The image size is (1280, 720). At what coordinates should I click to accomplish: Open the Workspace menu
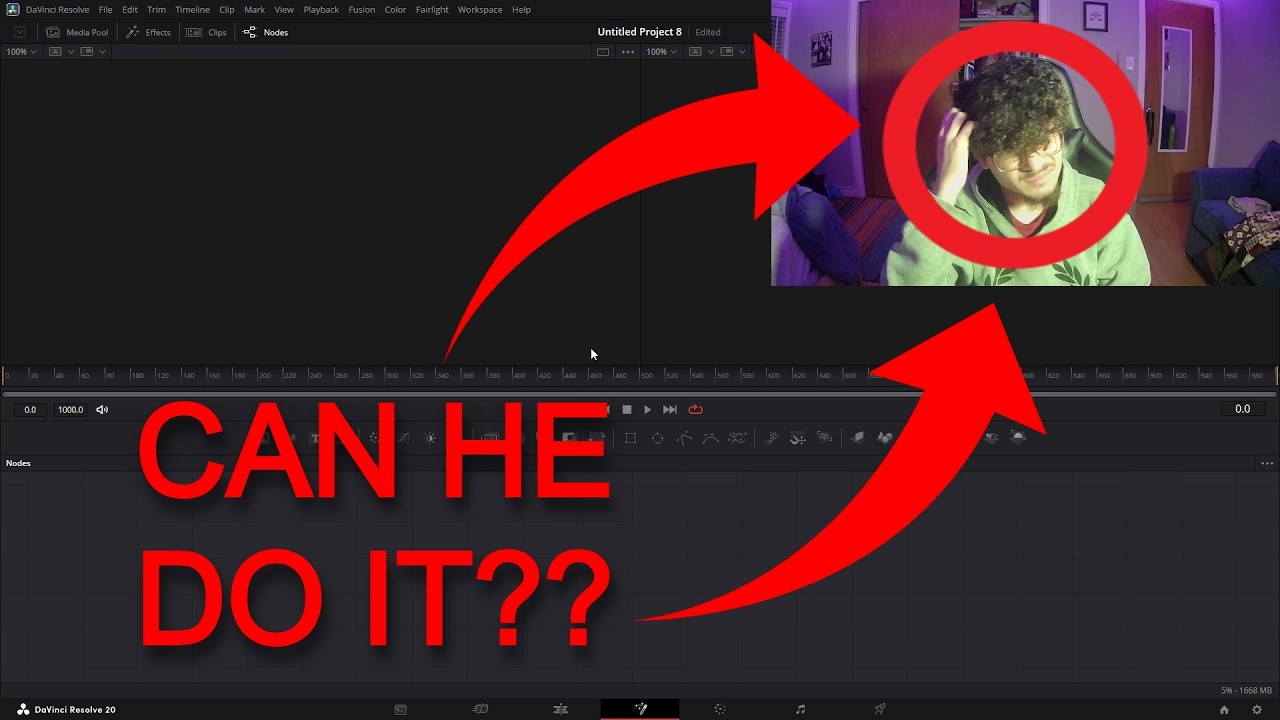tap(480, 9)
